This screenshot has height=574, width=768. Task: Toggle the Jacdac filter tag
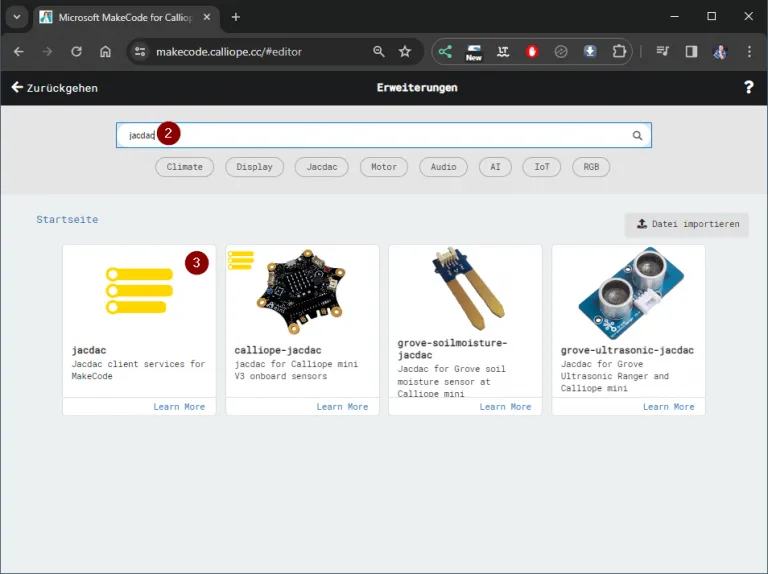[x=322, y=167]
